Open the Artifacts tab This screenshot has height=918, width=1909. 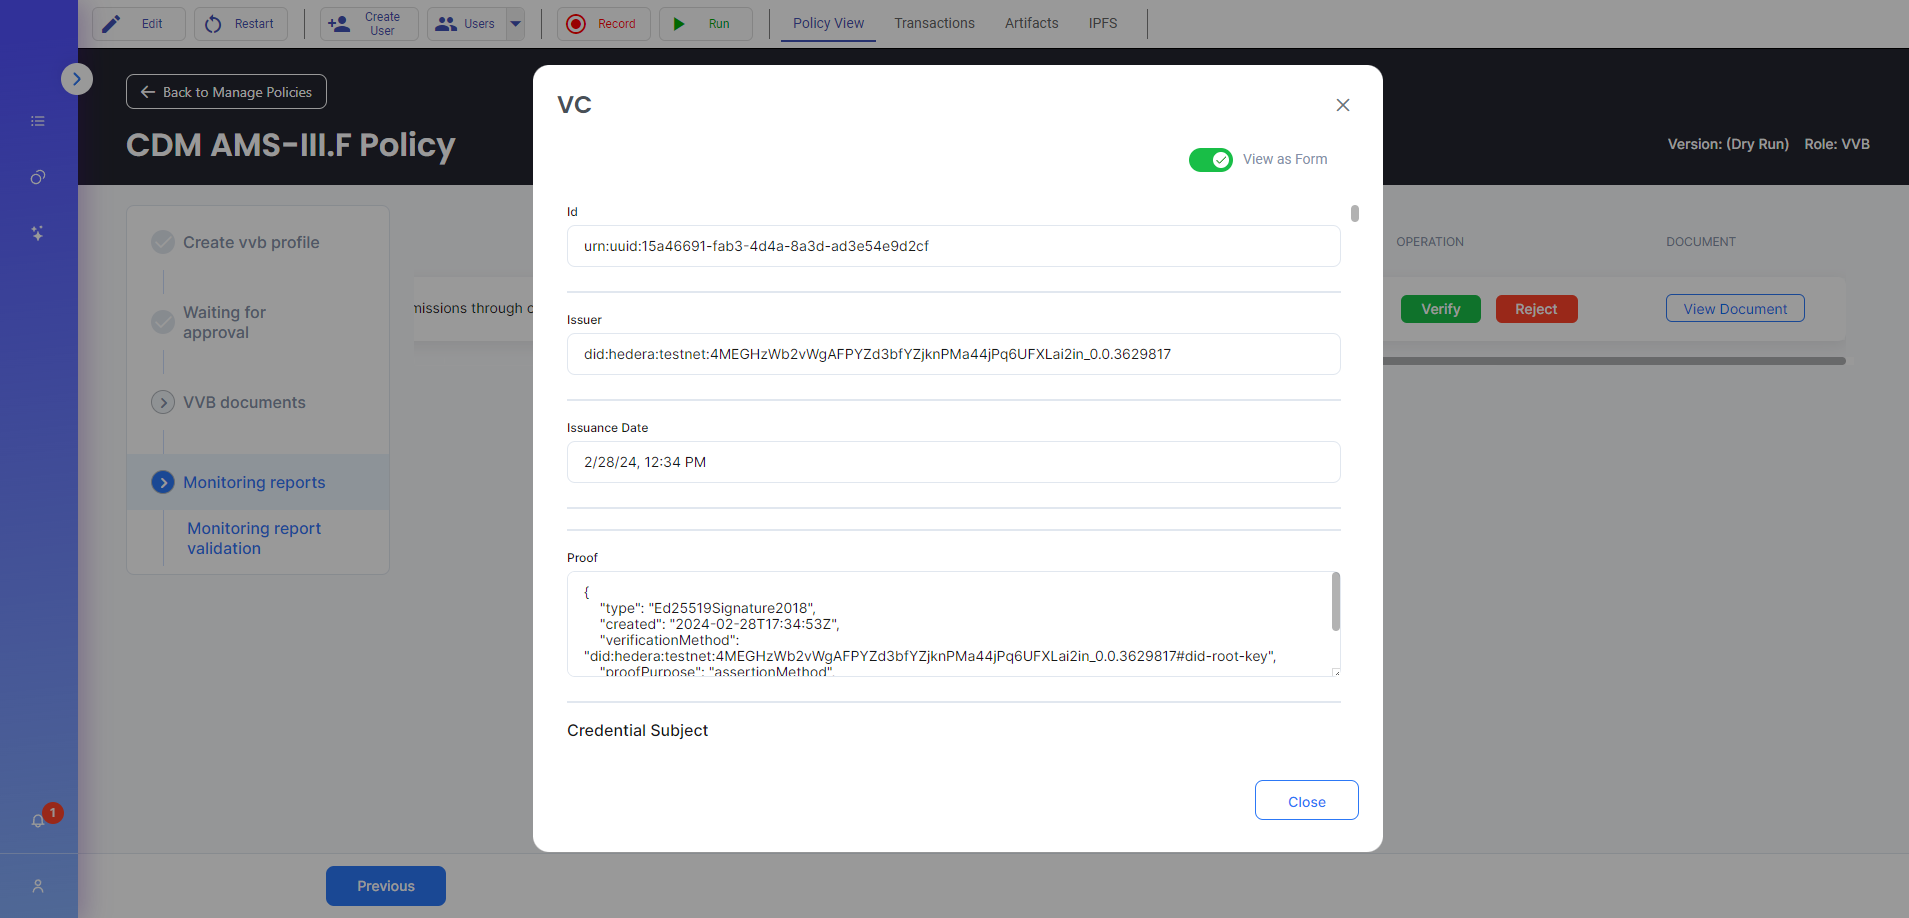1031,23
